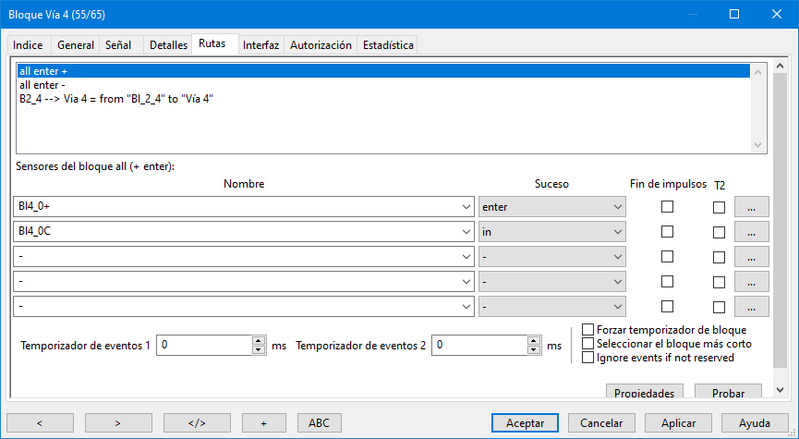Decrease Temporizador de eventos 2 value
This screenshot has height=439, width=799.
tap(534, 350)
